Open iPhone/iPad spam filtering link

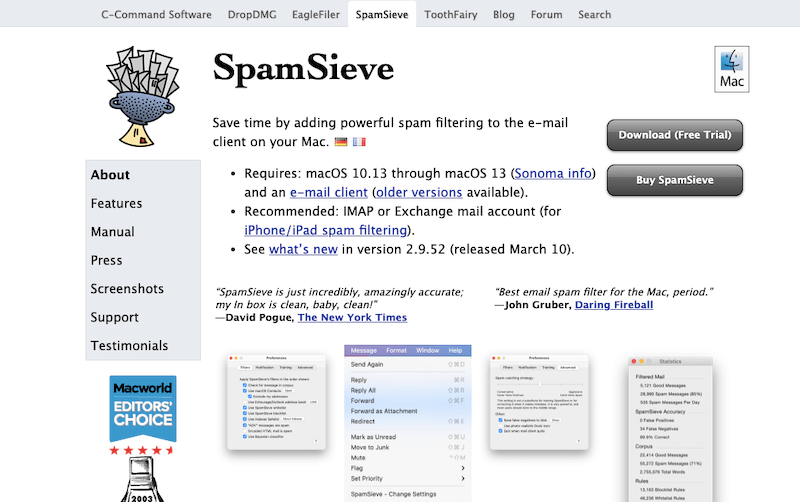coord(326,231)
